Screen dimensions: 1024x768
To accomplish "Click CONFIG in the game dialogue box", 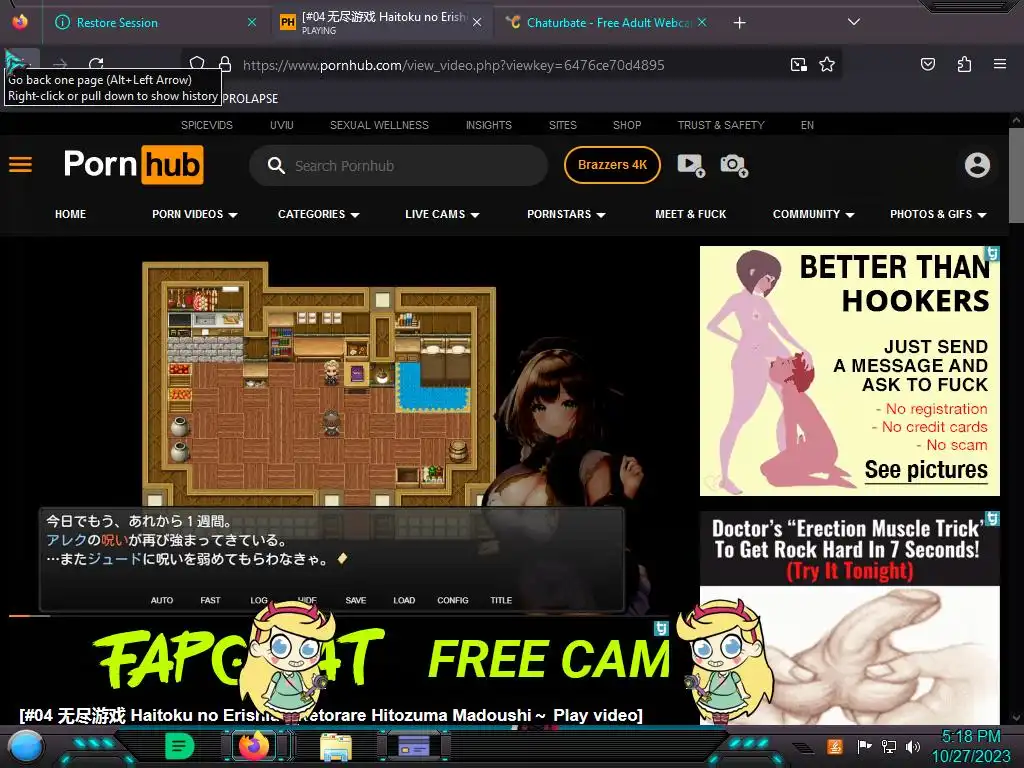I will tap(453, 600).
